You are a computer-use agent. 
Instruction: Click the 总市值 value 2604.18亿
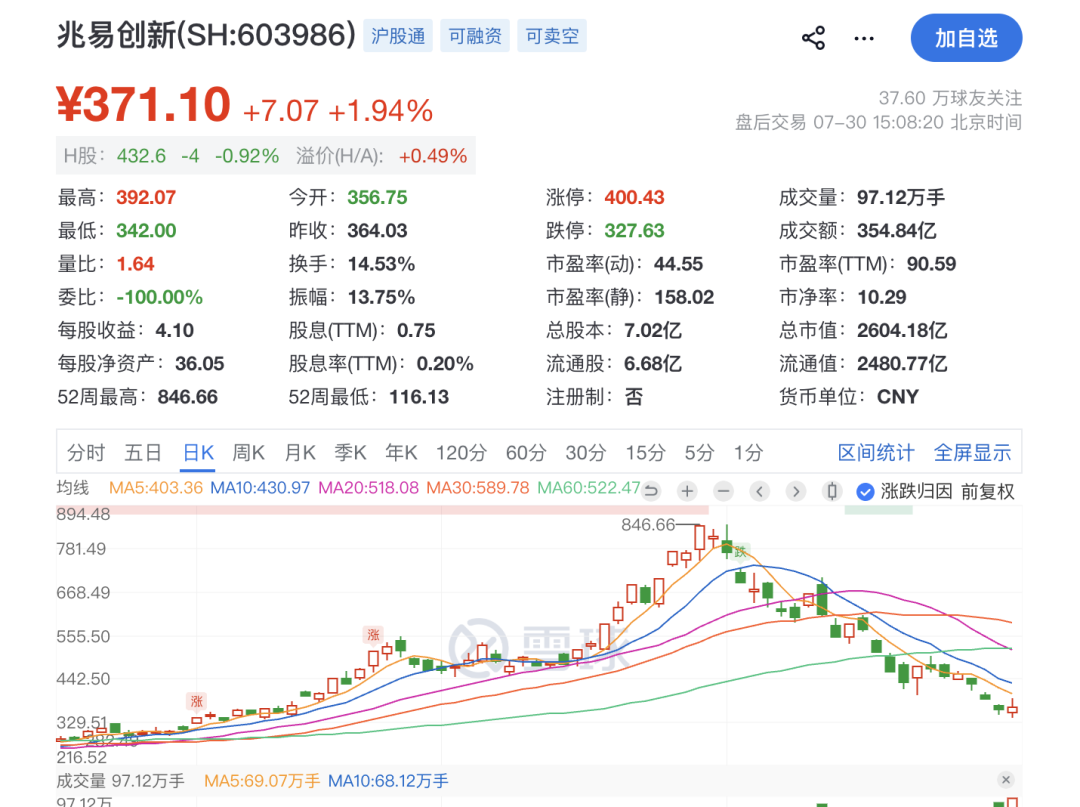pyautogui.click(x=902, y=331)
